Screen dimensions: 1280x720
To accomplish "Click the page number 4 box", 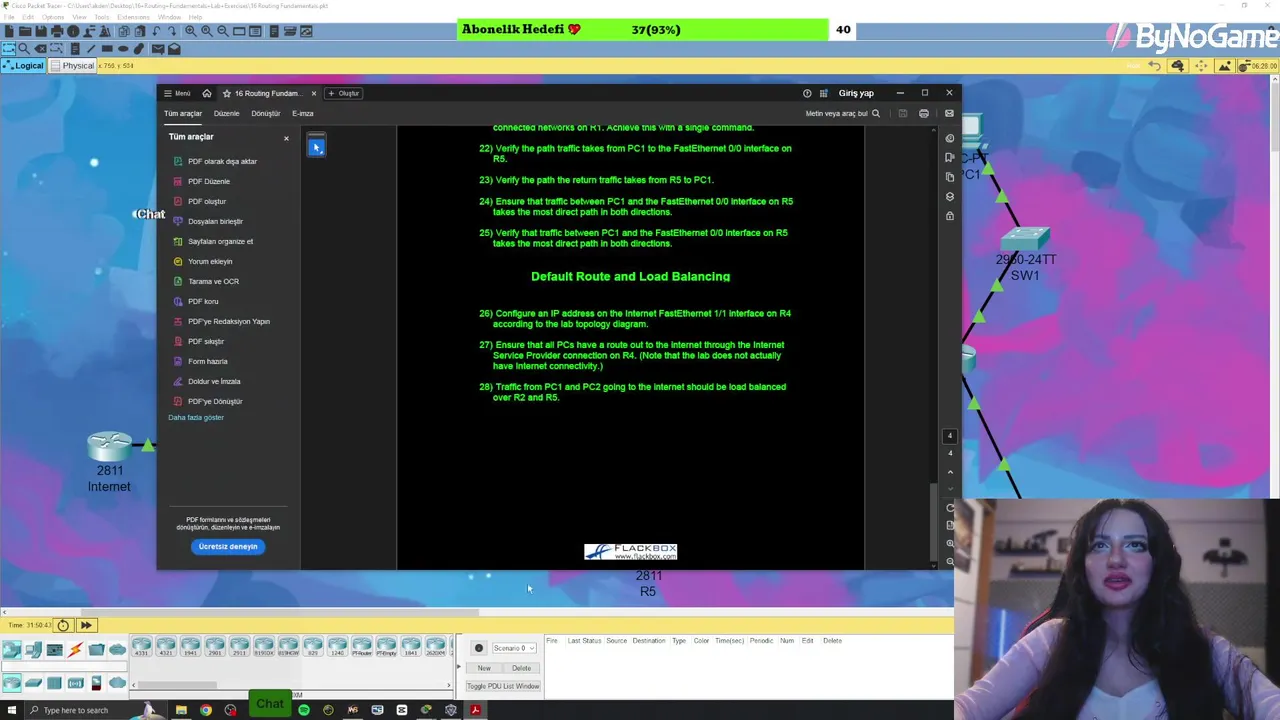I will (950, 436).
